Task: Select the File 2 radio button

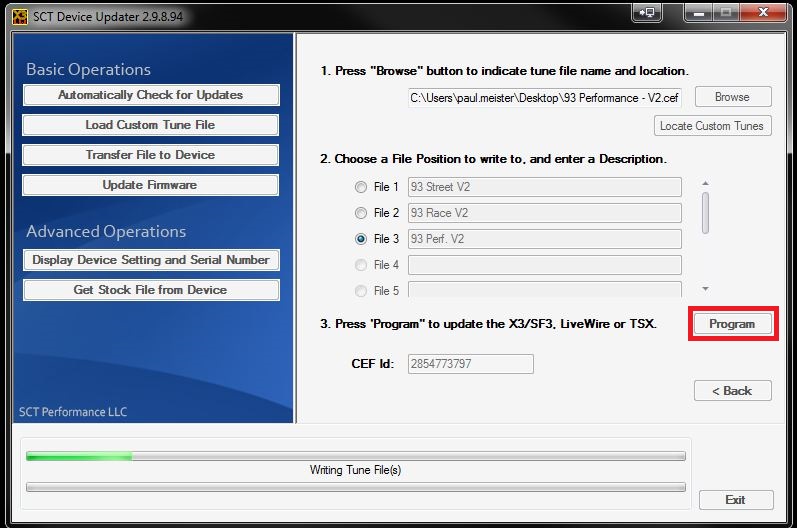Action: click(361, 213)
